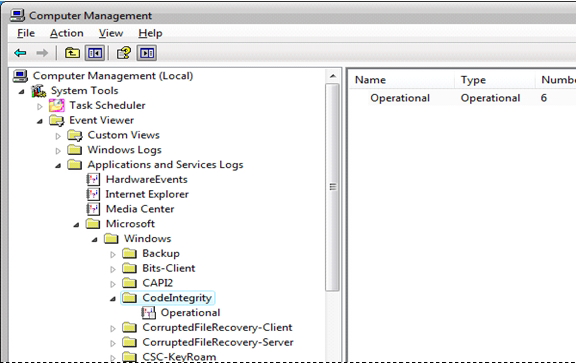Expand the CAPI2 node
576x364 pixels.
113,284
